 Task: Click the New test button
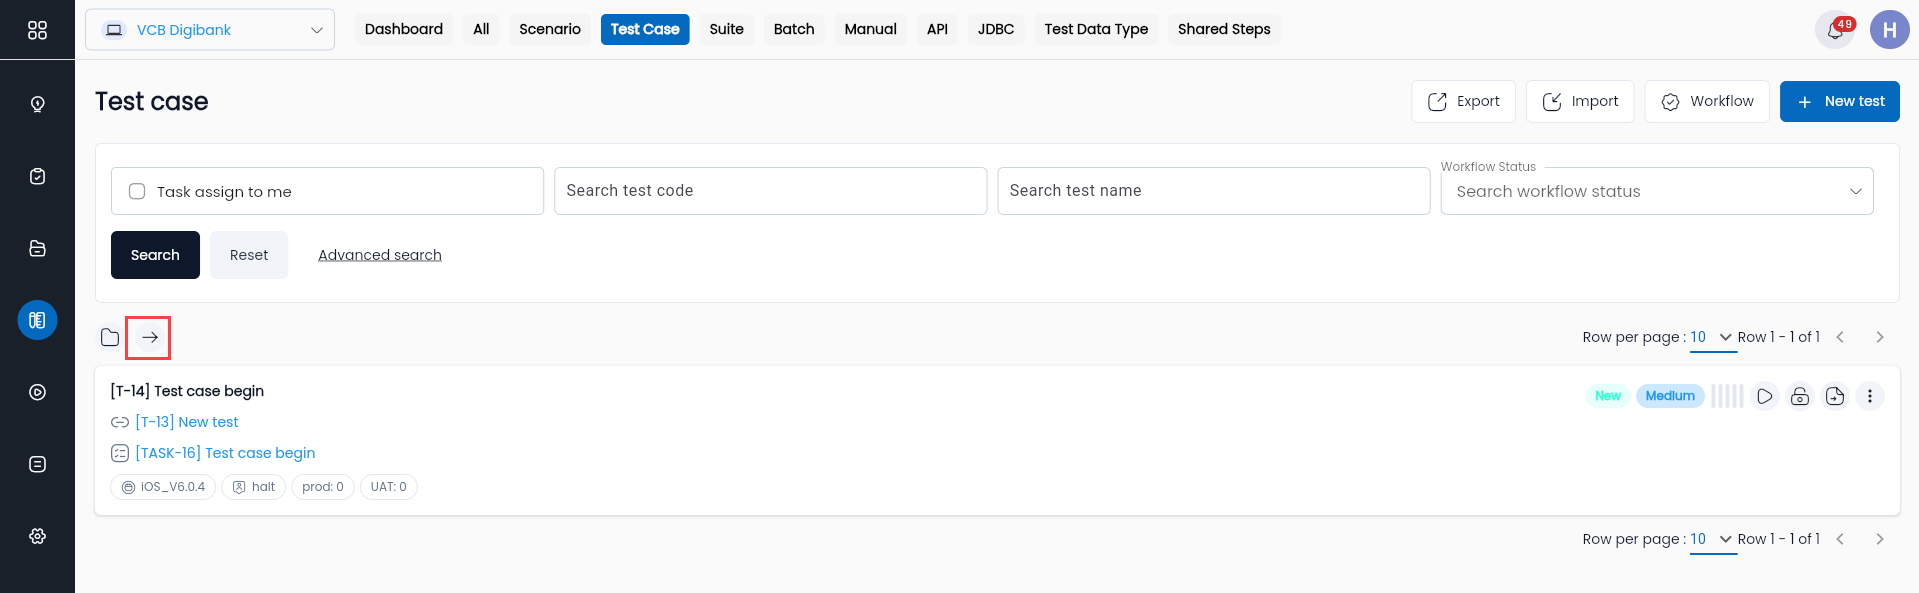[x=1840, y=101]
